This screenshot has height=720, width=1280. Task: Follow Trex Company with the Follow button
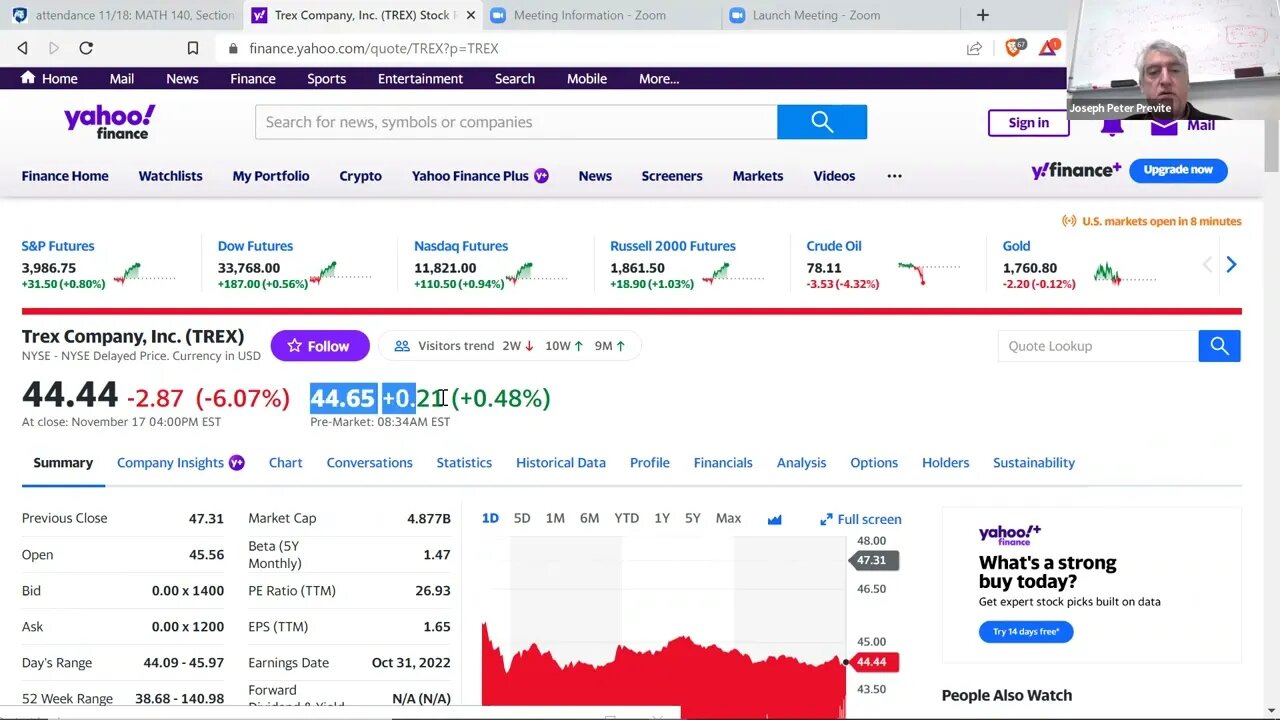tap(320, 346)
